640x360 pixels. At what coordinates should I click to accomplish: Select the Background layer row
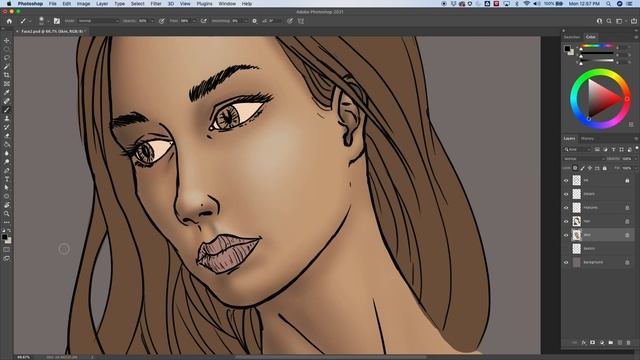[599, 262]
